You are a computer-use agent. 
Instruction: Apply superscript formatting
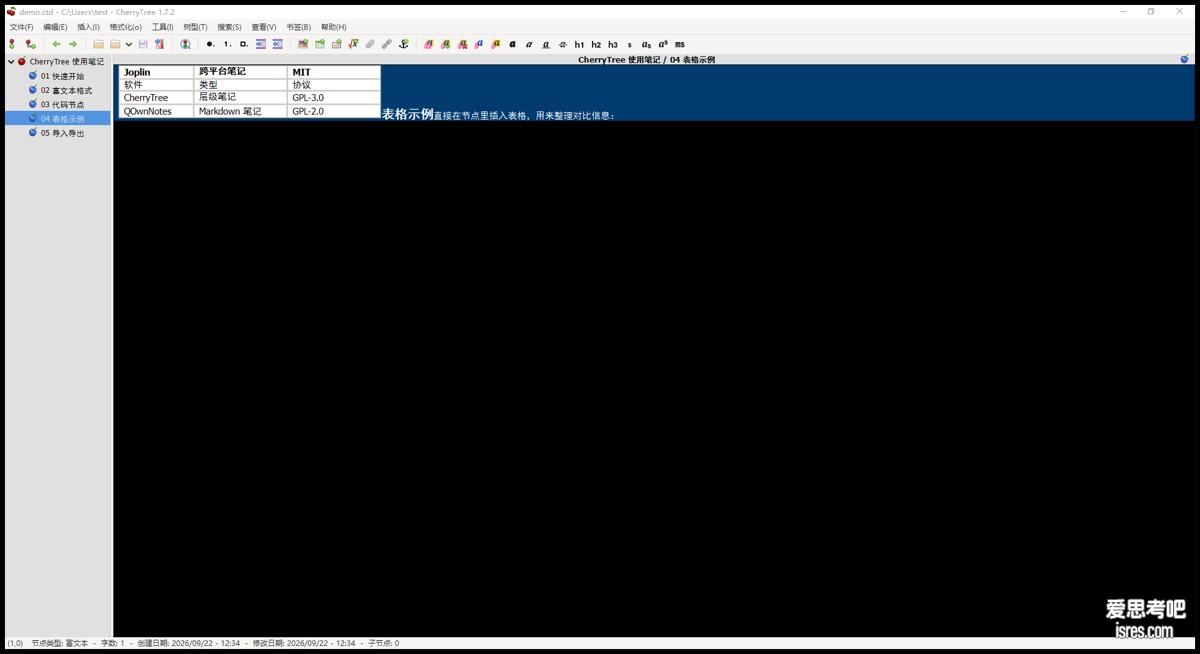click(x=663, y=44)
